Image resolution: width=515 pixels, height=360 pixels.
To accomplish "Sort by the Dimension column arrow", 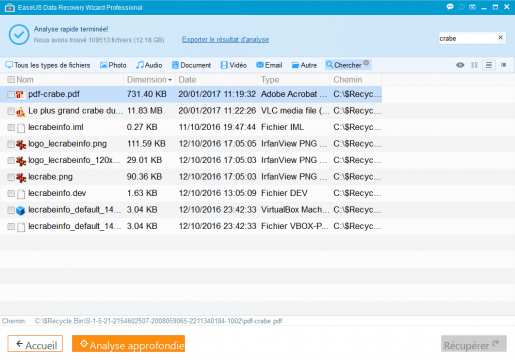I will click(170, 80).
